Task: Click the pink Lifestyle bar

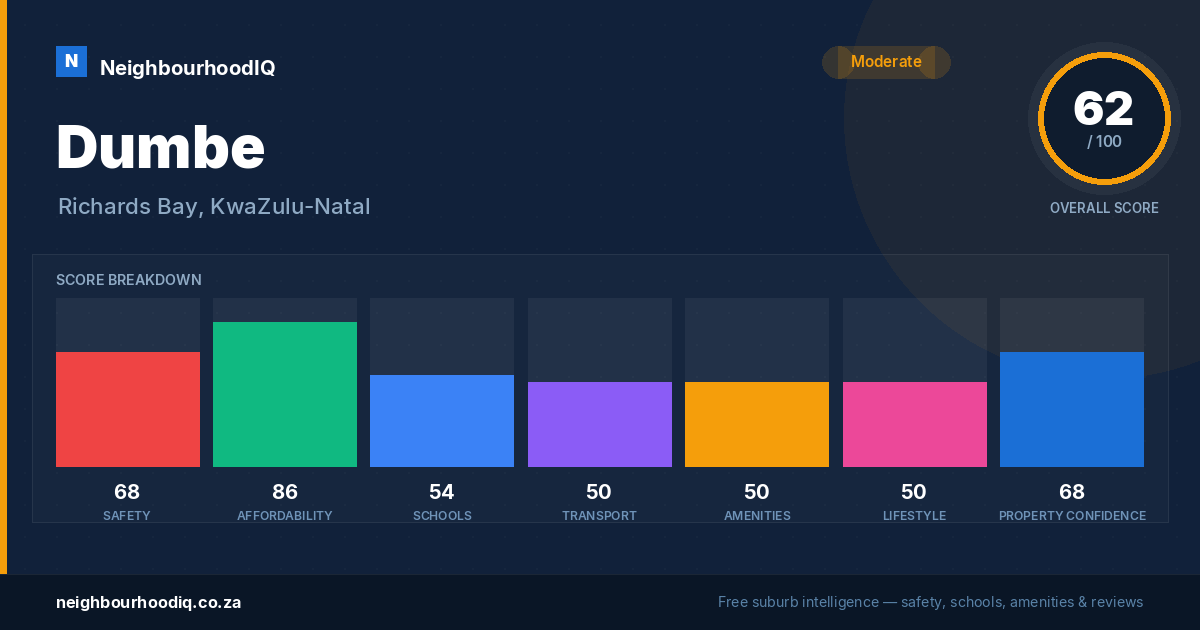Action: click(915, 424)
